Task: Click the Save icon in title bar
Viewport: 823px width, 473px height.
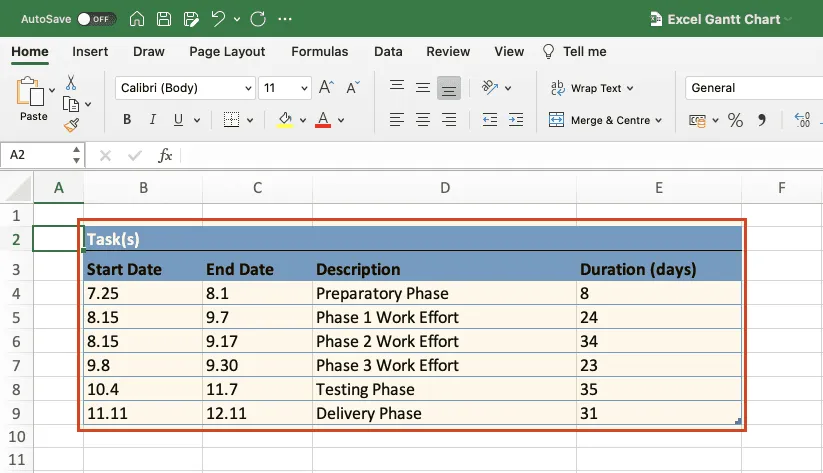Action: click(163, 19)
